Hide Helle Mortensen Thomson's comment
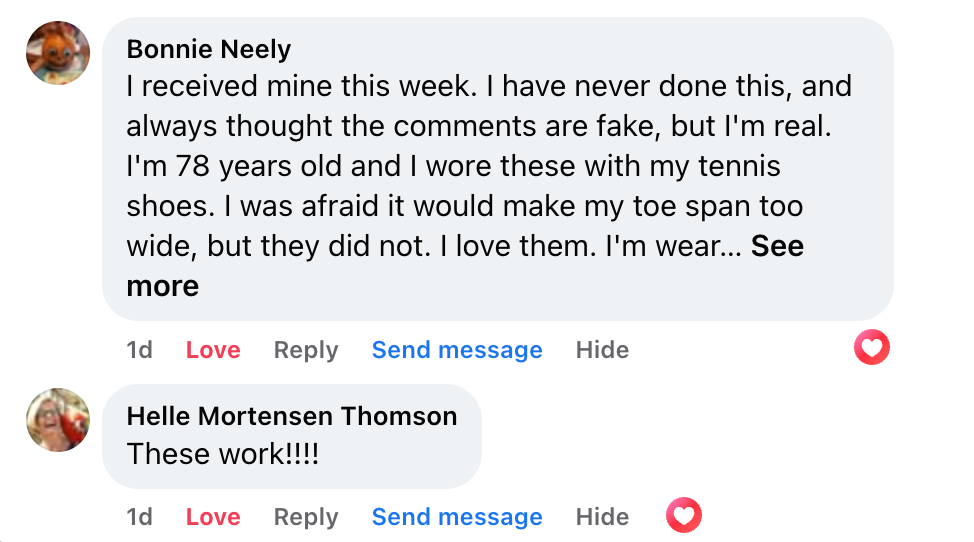 tap(602, 517)
